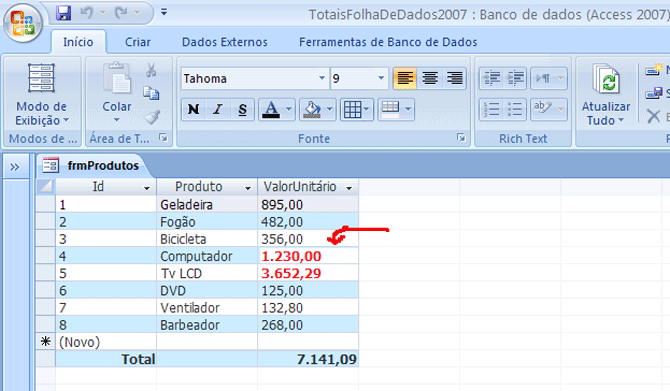Viewport: 670px width, 391px height.
Task: Toggle center text alignment
Action: (x=429, y=78)
